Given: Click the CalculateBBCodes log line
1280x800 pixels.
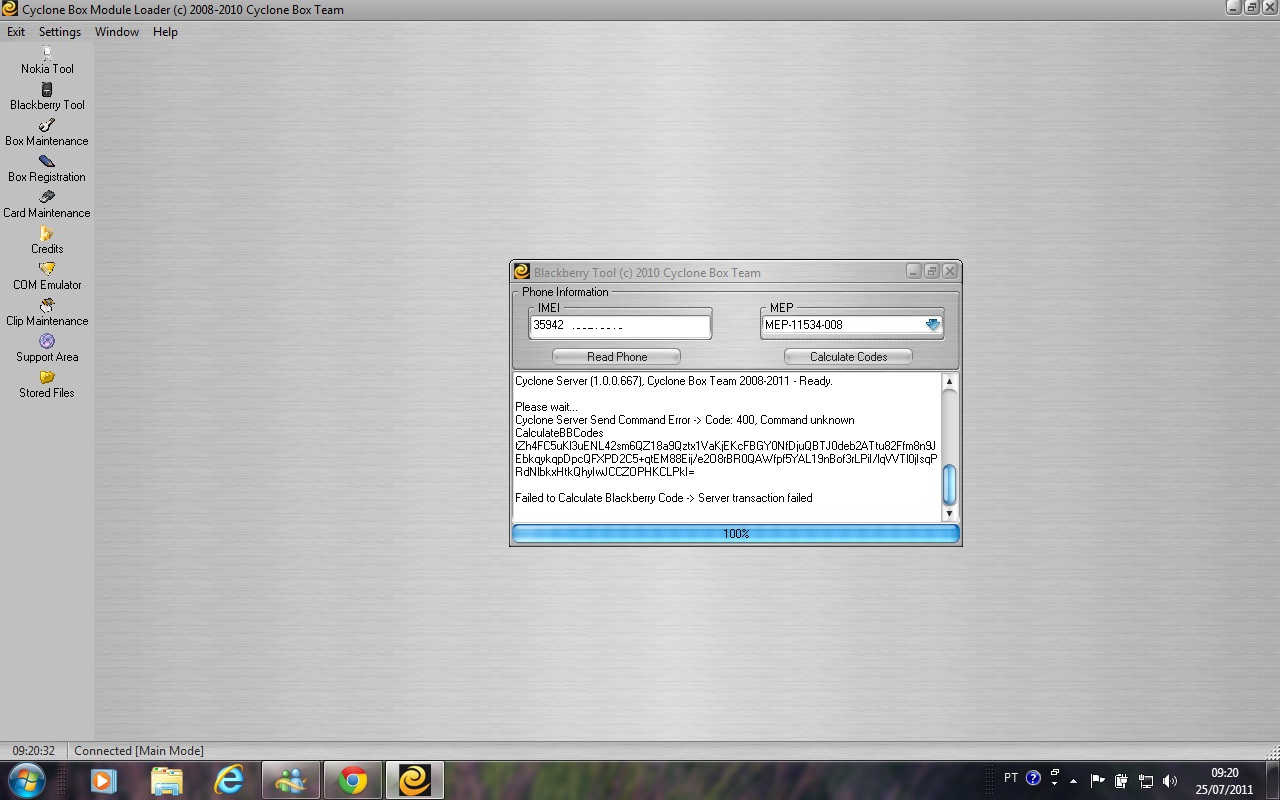Looking at the screenshot, I should 559,433.
